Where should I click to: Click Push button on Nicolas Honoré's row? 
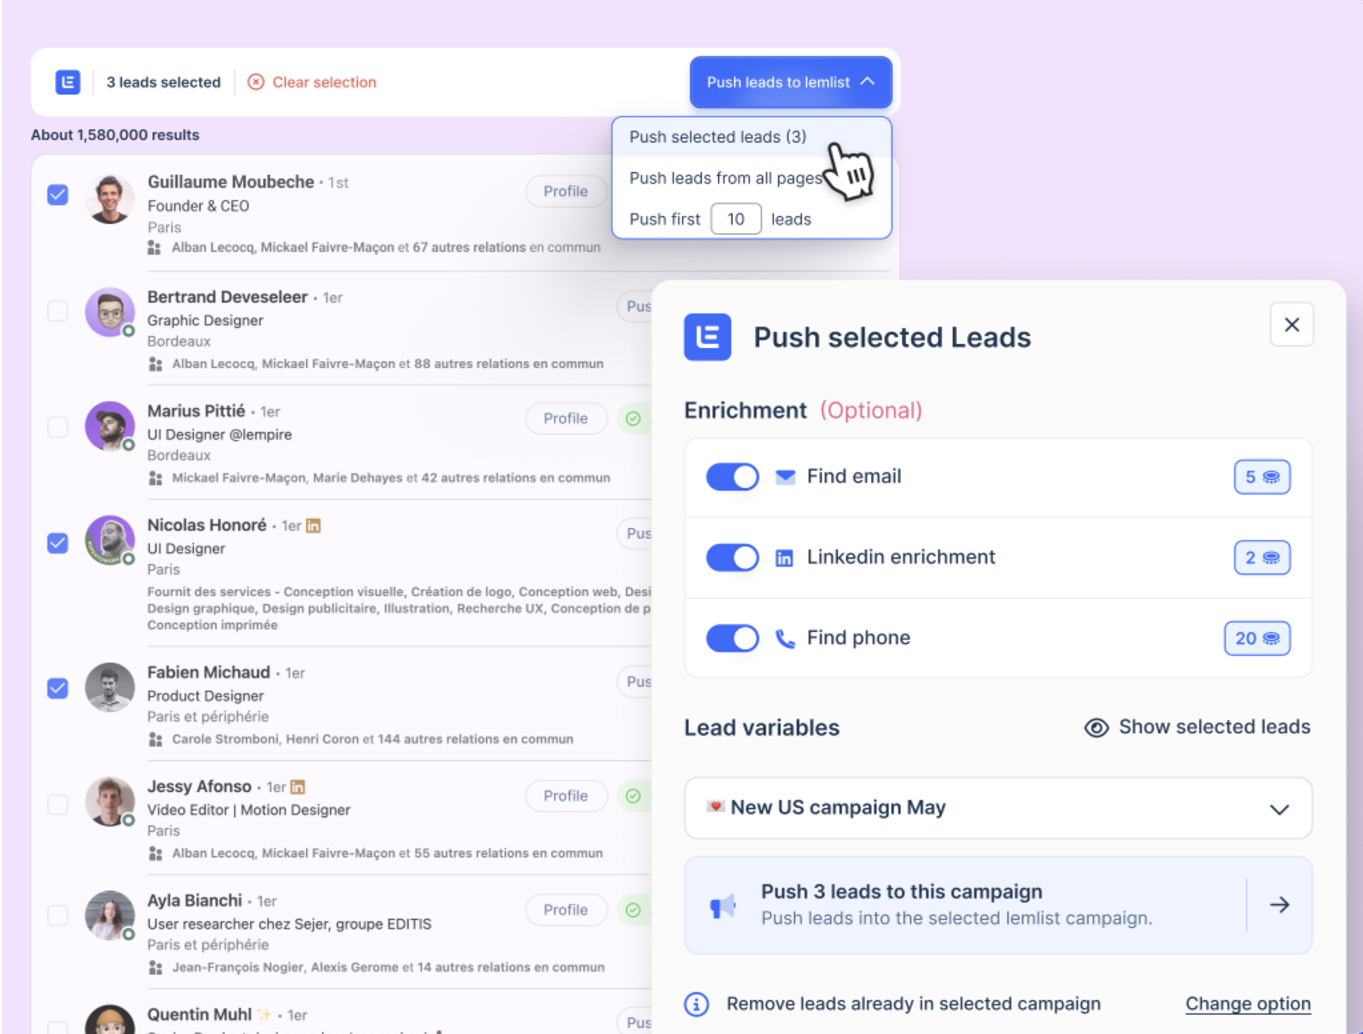click(x=635, y=534)
